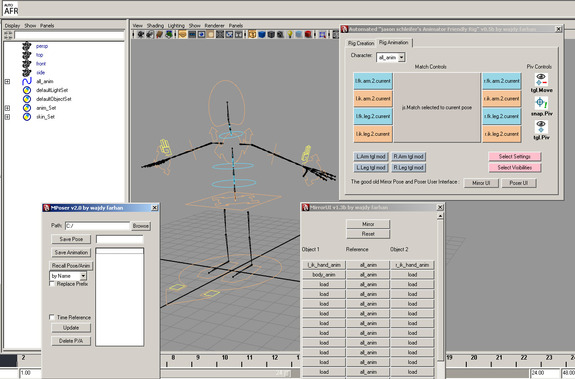Switch to the Rig Creation tab

361,43
